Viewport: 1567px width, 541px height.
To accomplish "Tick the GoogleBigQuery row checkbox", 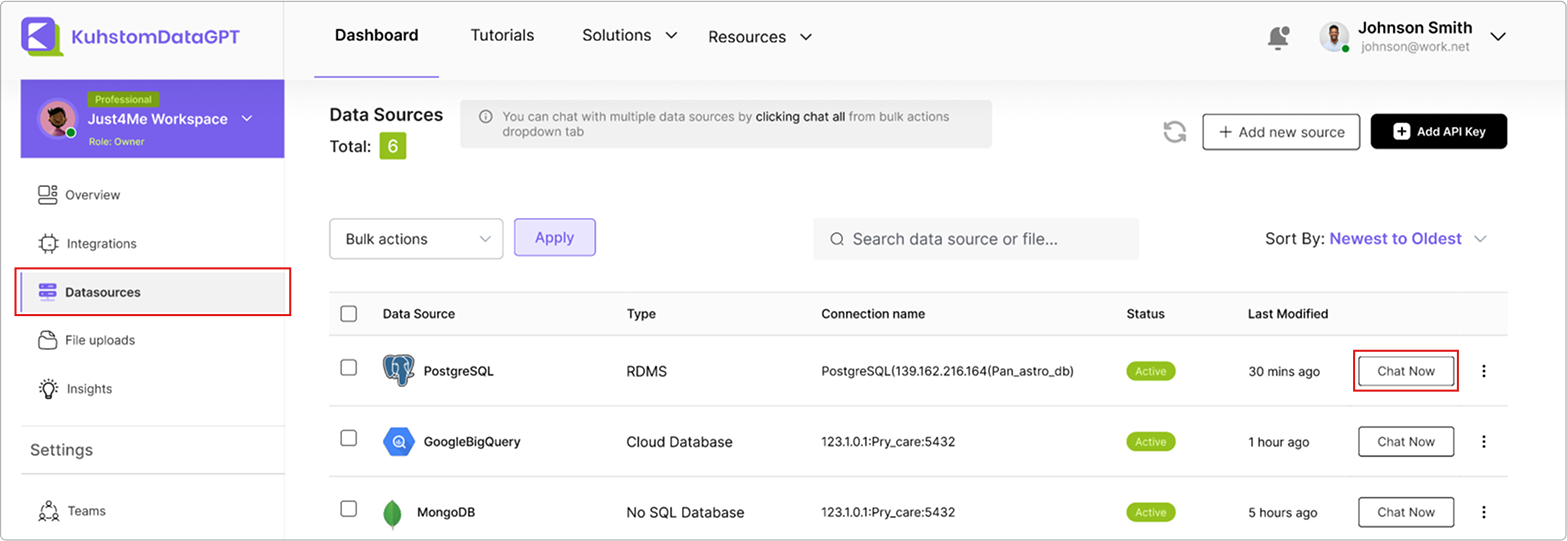I will tap(348, 438).
